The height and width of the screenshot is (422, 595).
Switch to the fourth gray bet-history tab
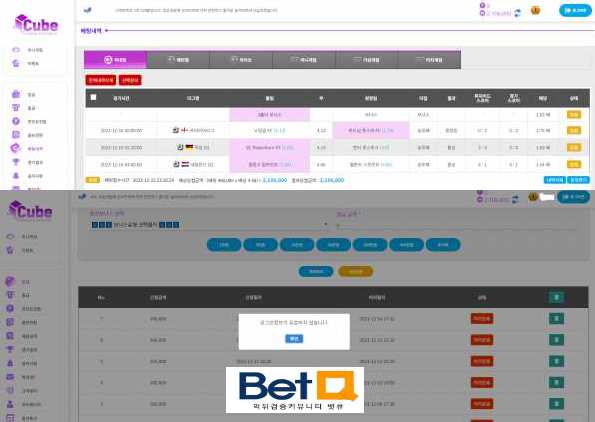pos(304,60)
